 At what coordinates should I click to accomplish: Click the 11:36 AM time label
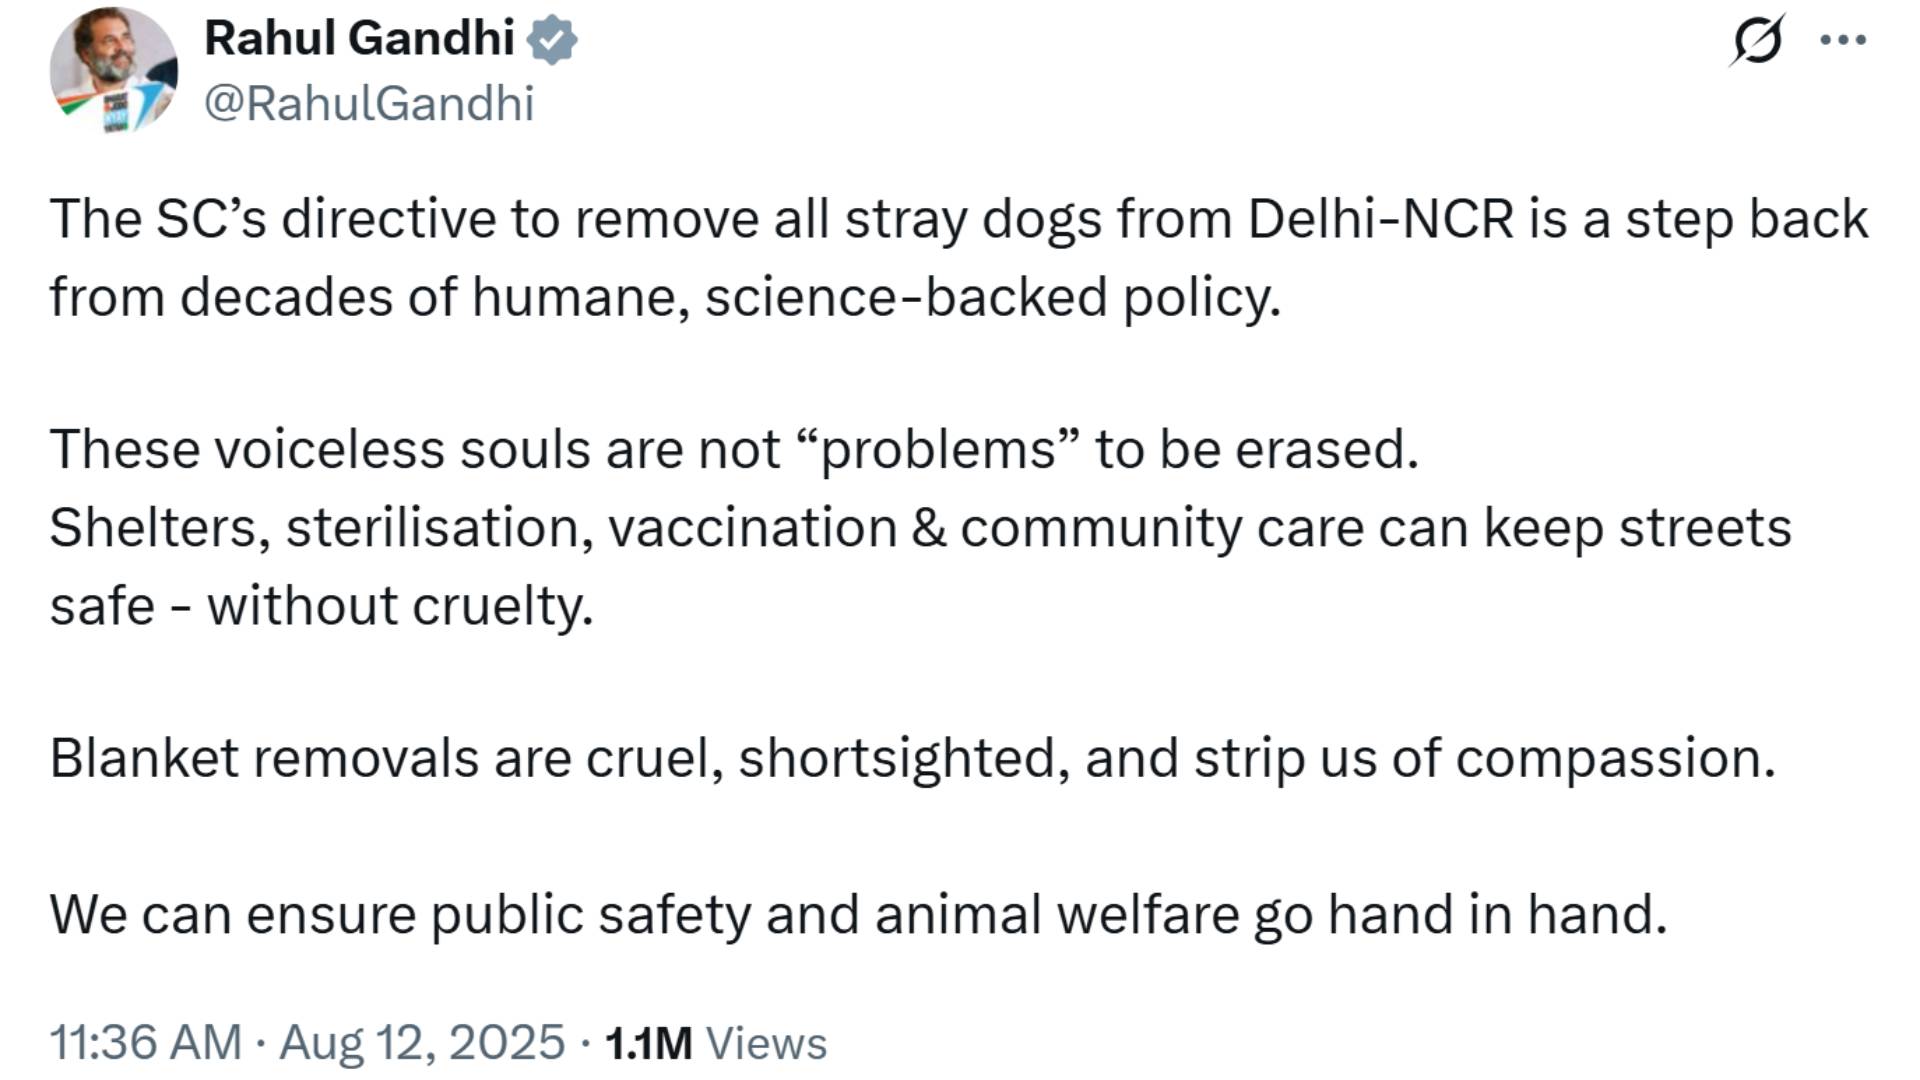(x=145, y=1043)
